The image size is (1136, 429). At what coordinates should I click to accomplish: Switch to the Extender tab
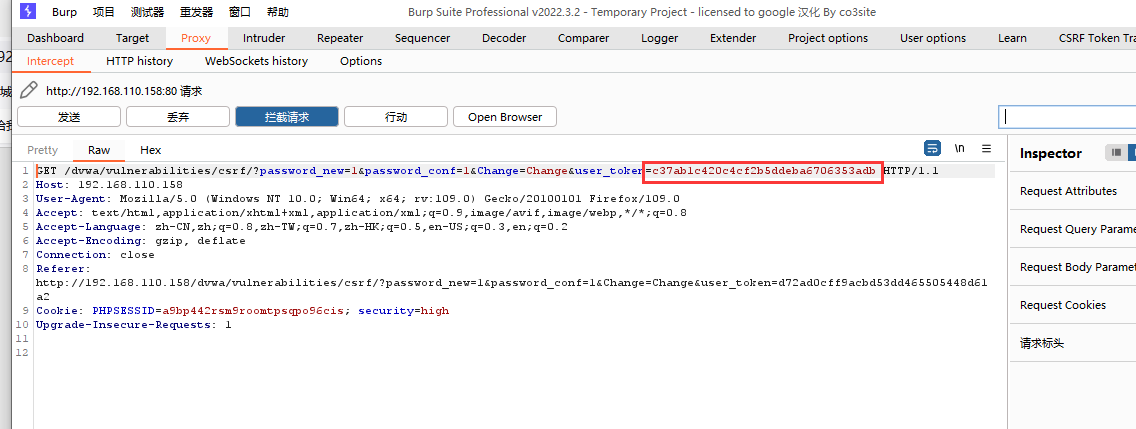click(733, 38)
